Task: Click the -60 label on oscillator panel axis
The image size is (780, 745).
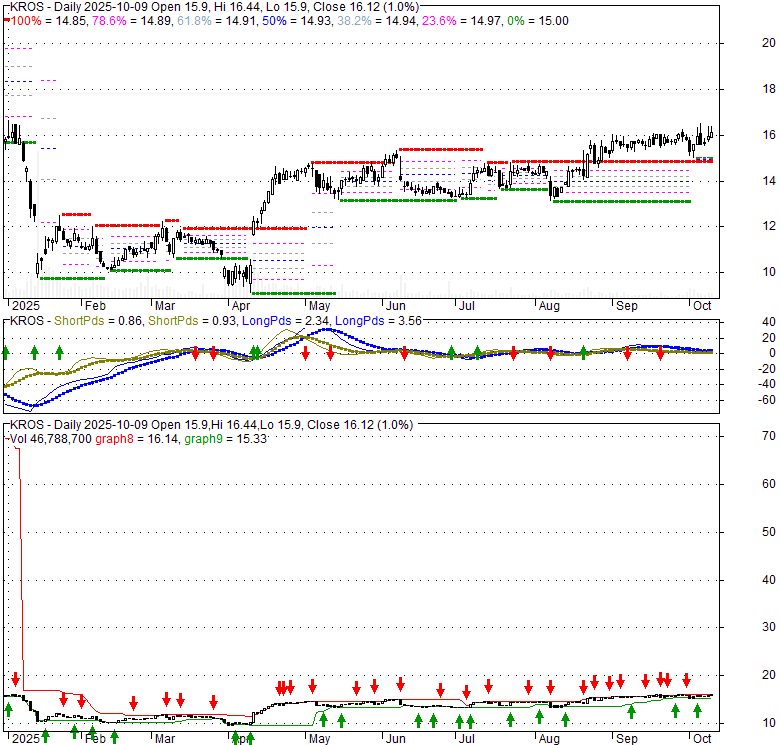Action: click(767, 400)
